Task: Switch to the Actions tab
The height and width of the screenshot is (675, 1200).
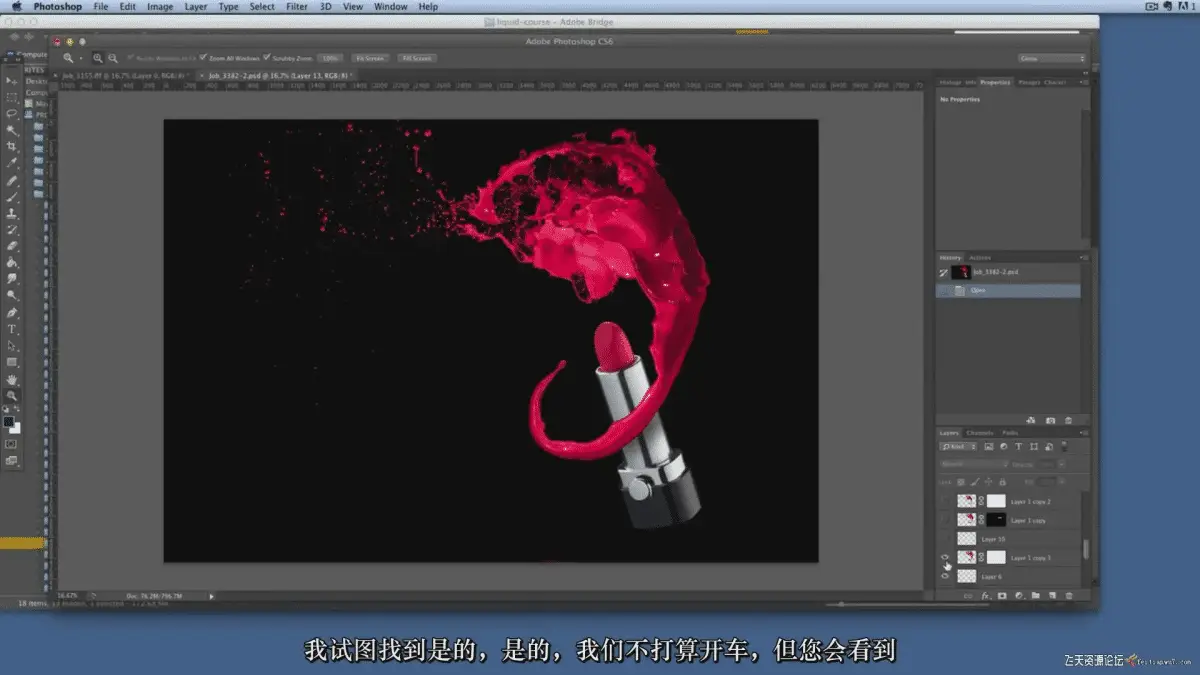Action: [981, 258]
